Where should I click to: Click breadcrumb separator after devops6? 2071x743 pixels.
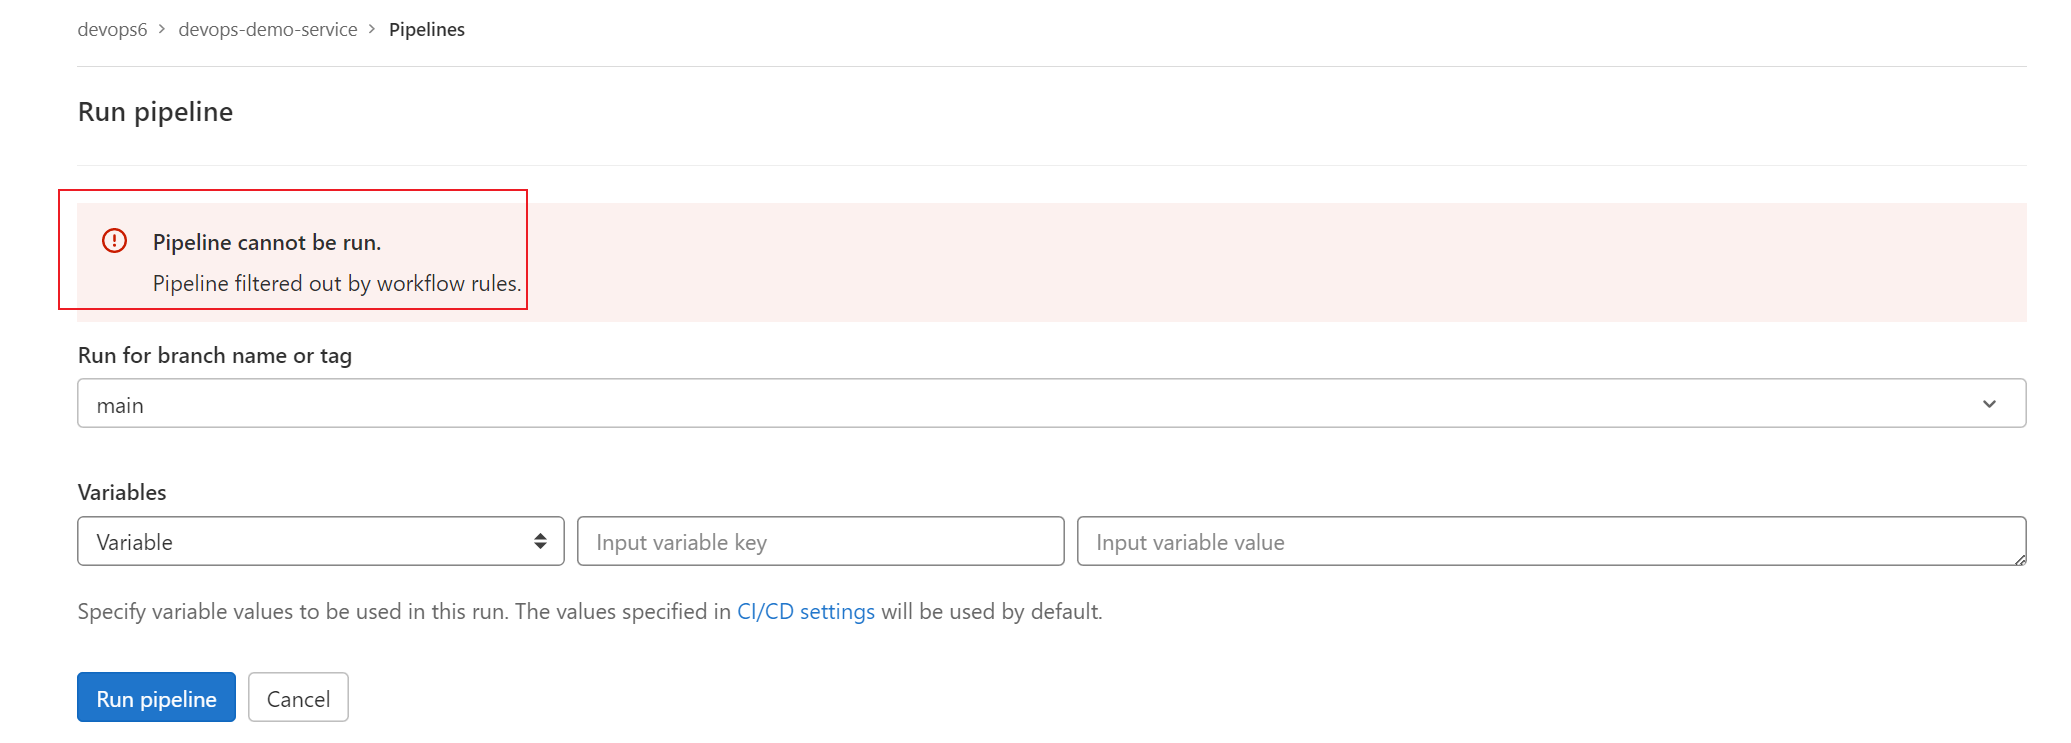point(162,29)
